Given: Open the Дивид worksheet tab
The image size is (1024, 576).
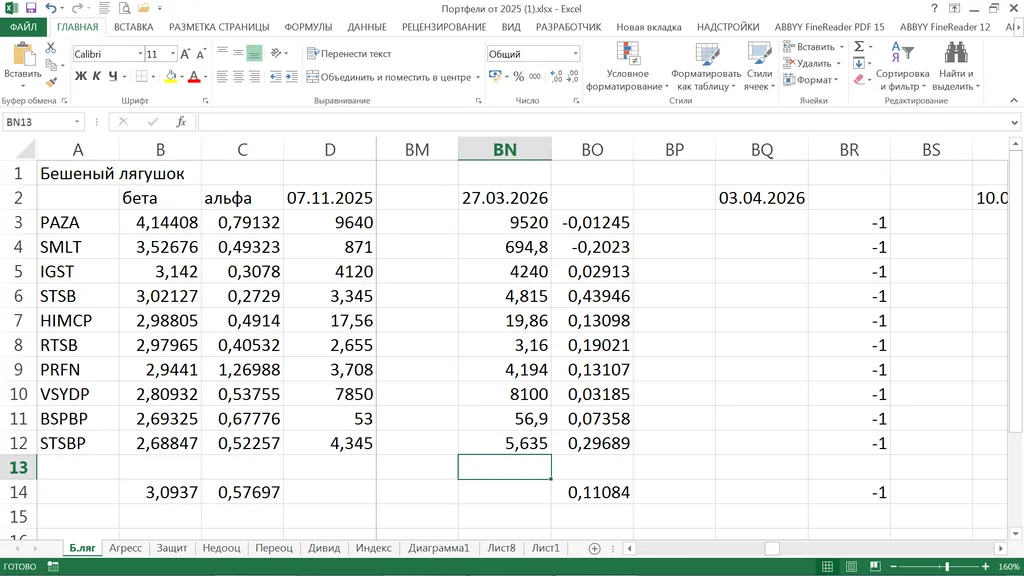Looking at the screenshot, I should point(324,548).
